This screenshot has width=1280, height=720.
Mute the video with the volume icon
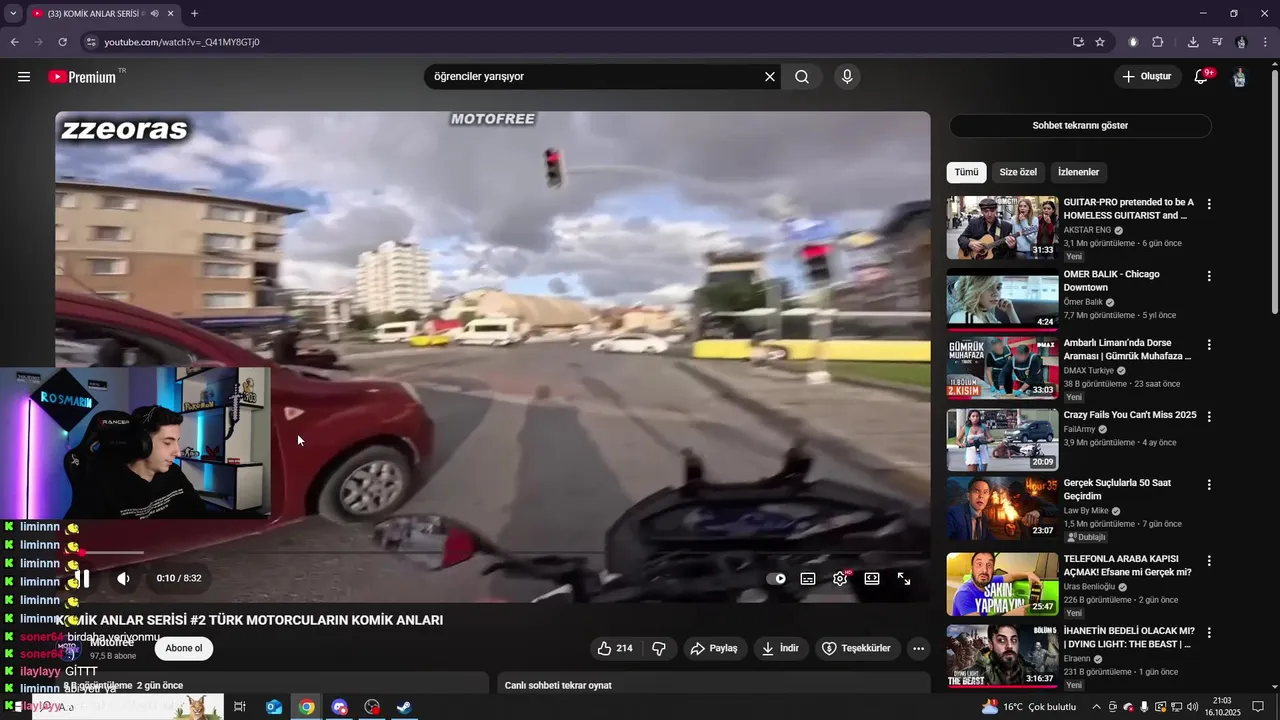(x=123, y=578)
